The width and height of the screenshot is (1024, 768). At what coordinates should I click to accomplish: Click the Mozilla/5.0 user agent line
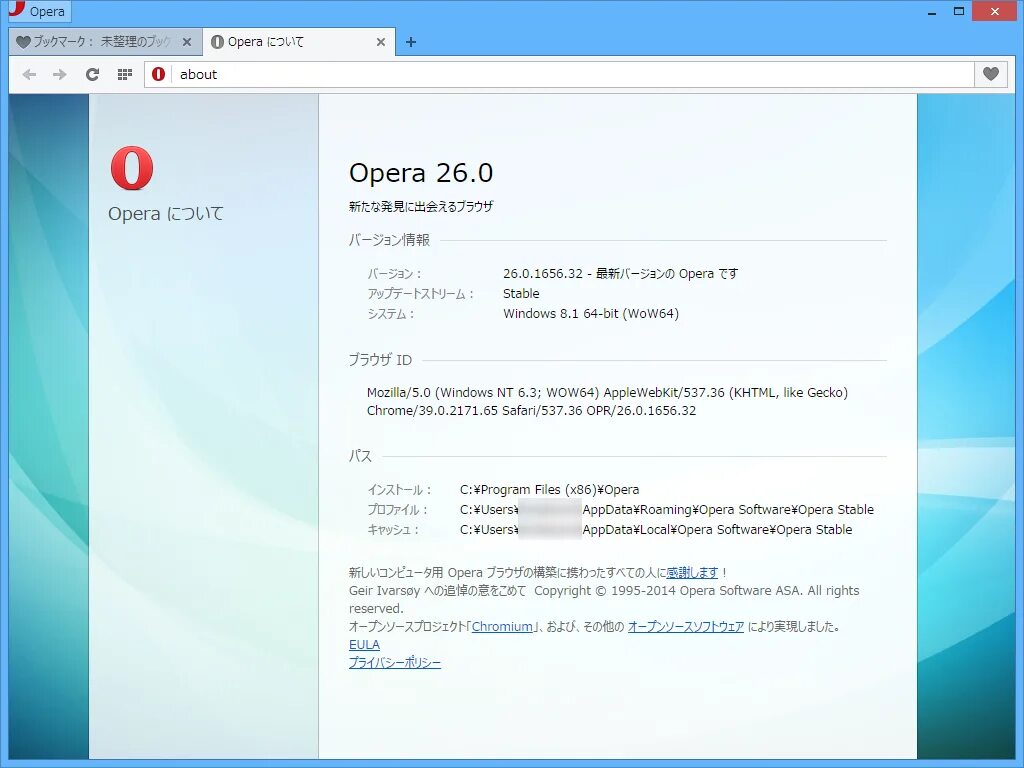tap(607, 392)
